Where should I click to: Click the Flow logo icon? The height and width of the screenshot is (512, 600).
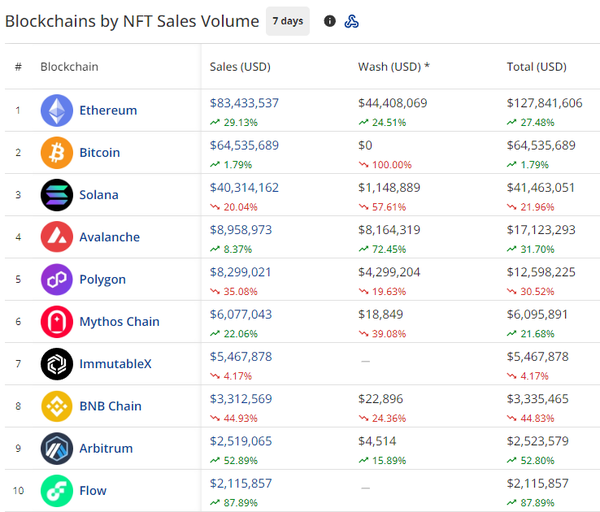click(x=56, y=490)
